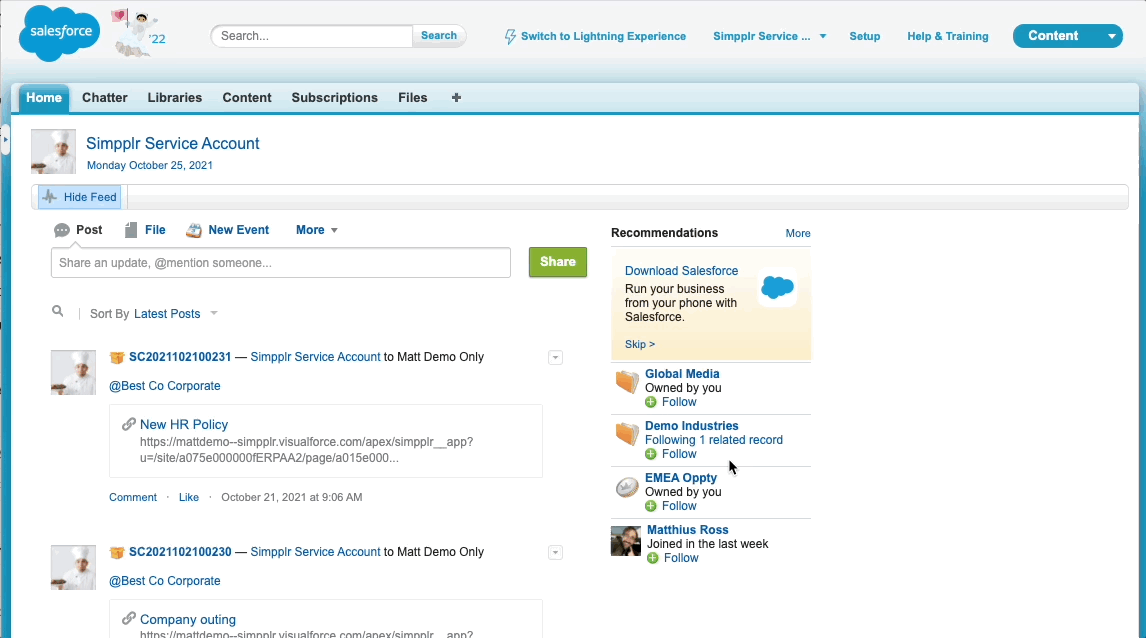Click the green plus icon under Matthius Ross

click(653, 558)
